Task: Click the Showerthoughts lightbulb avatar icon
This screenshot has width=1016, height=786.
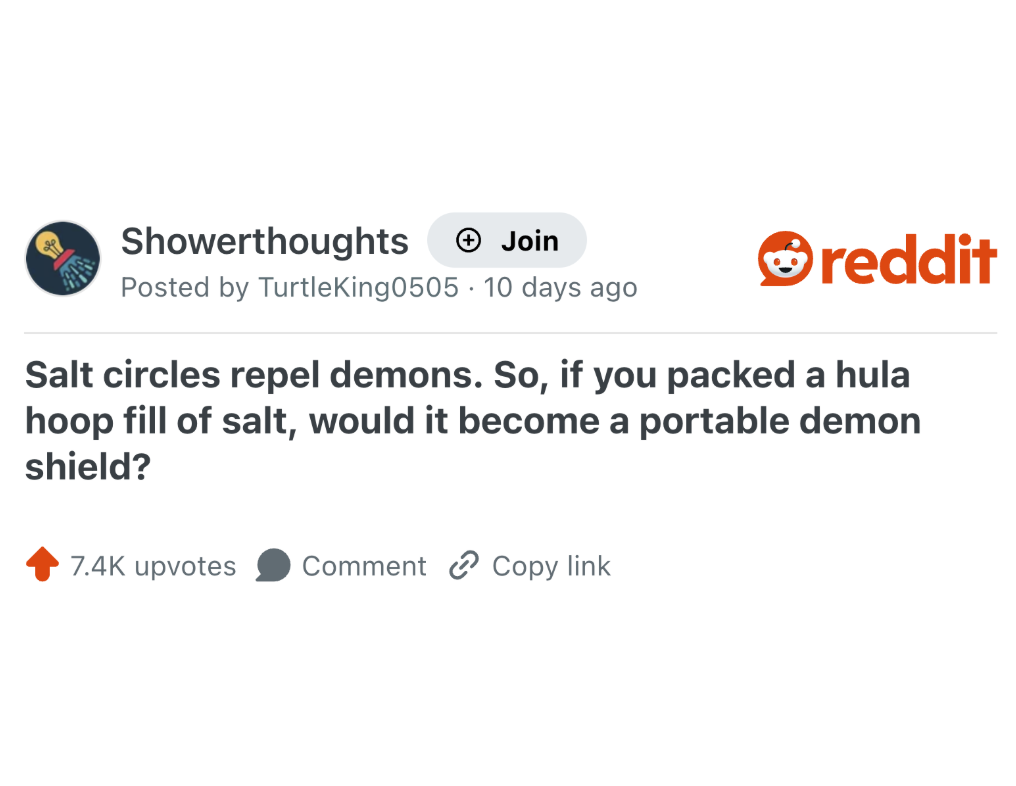Action: (x=62, y=258)
